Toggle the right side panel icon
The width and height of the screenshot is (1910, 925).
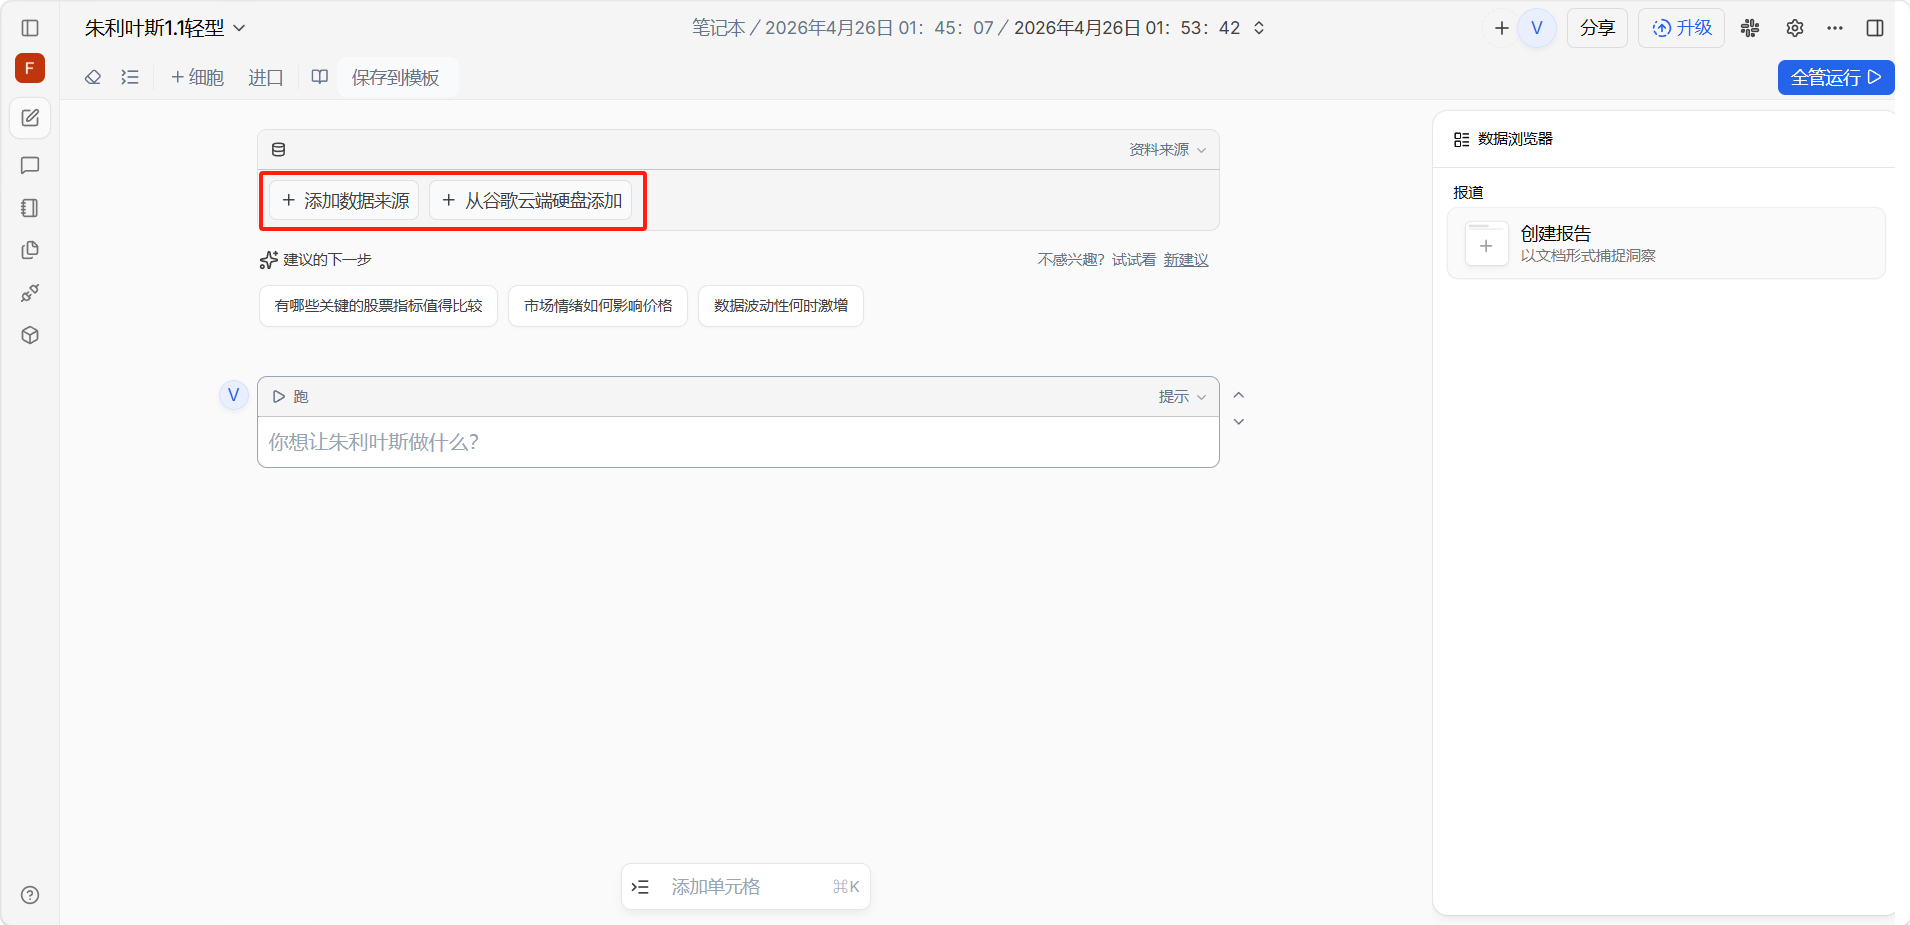click(x=1875, y=28)
